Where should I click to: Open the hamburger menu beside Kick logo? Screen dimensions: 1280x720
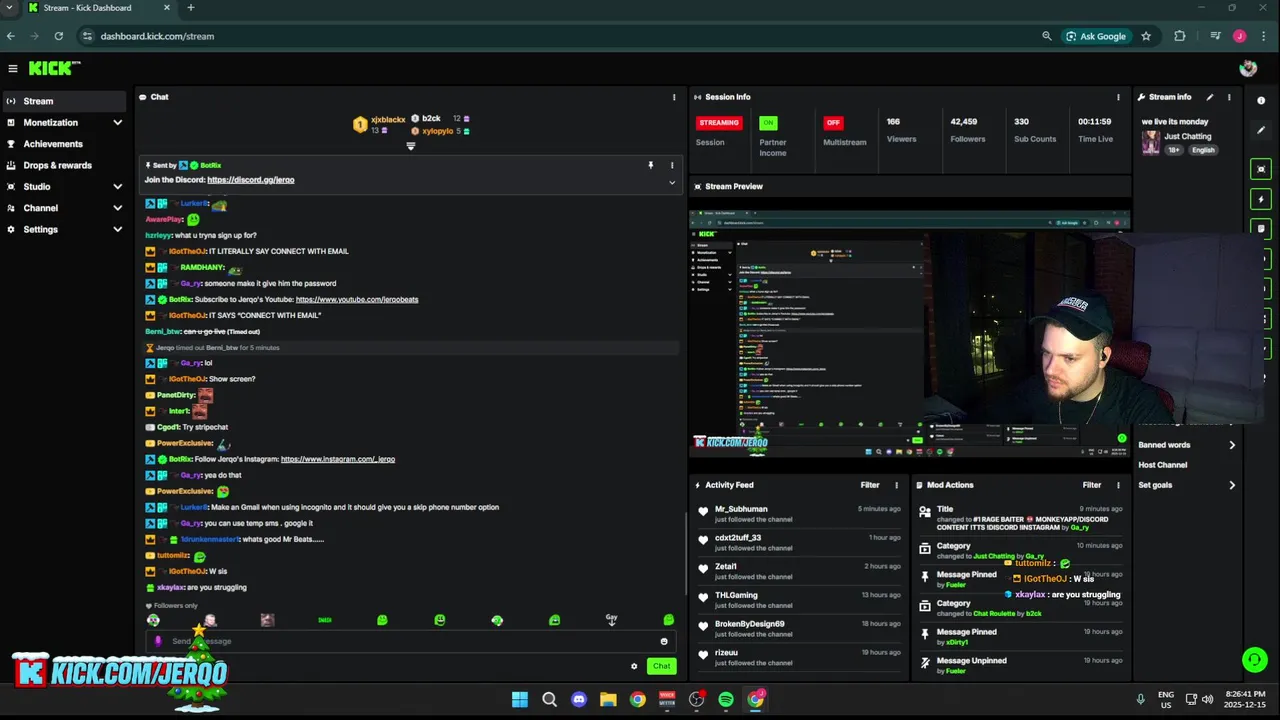(x=13, y=68)
